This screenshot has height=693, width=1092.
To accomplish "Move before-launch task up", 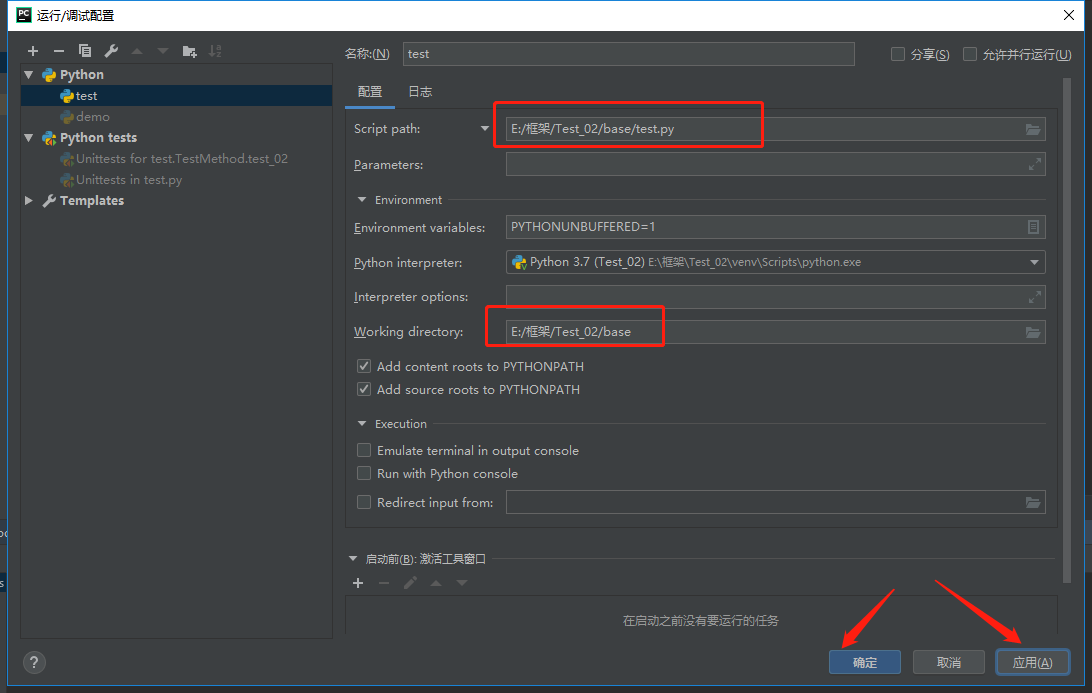I will pos(436,583).
